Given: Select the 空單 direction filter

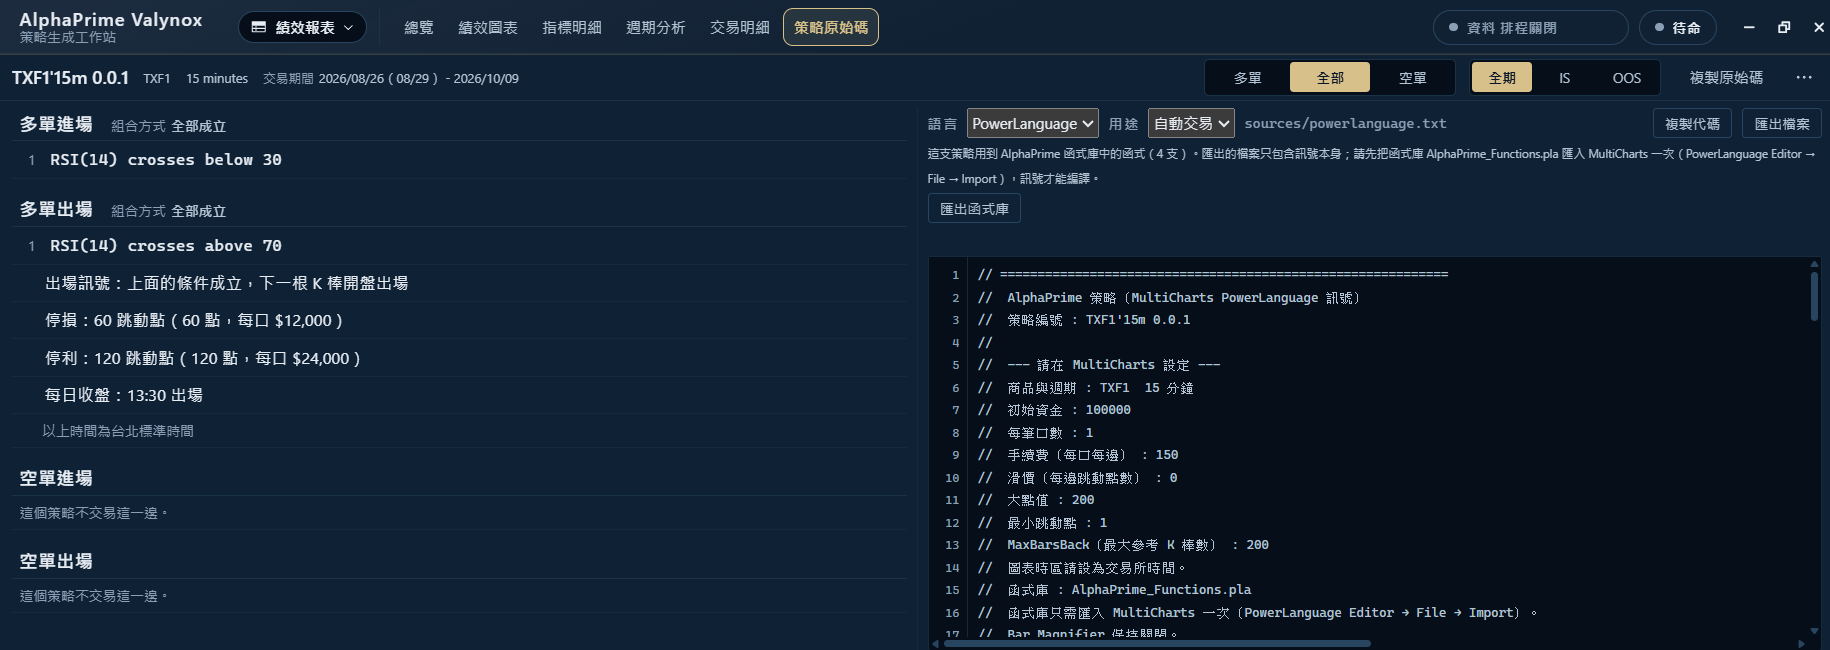Looking at the screenshot, I should coord(1413,77).
